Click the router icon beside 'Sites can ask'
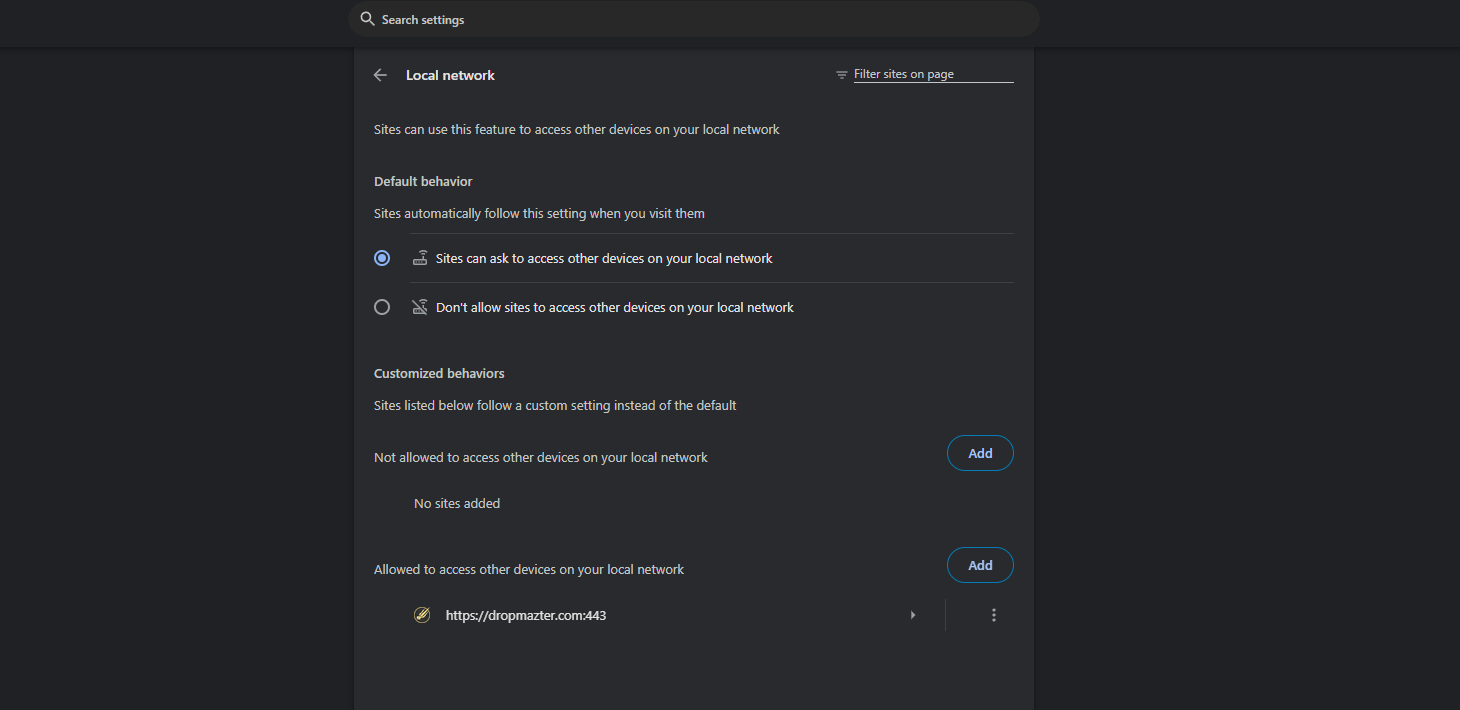Viewport: 1460px width, 710px height. pos(420,258)
